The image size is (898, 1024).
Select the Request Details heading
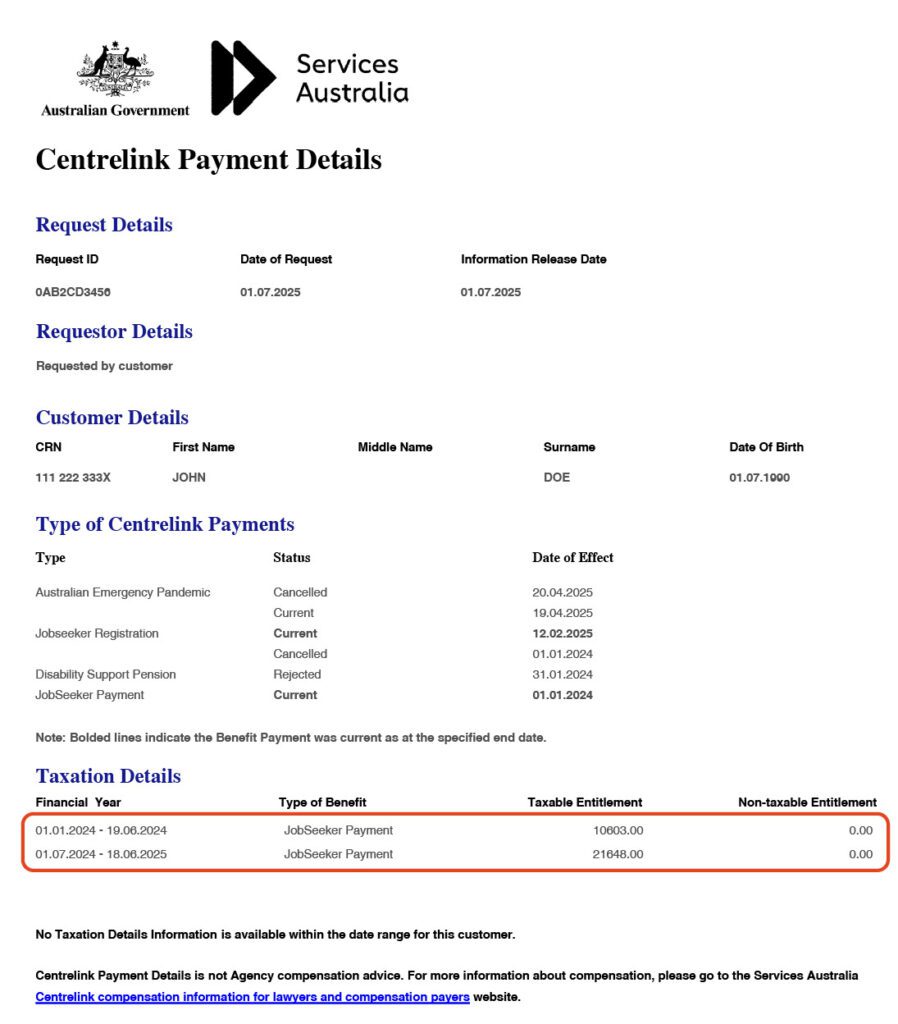pos(104,225)
